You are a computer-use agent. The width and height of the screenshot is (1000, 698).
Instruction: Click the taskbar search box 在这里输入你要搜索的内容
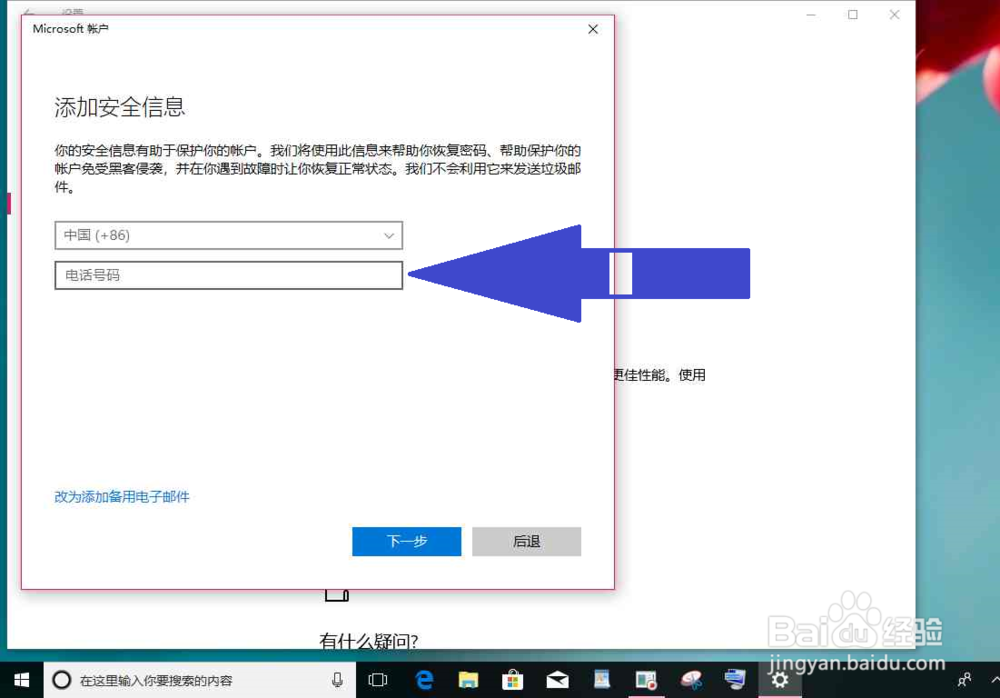200,680
